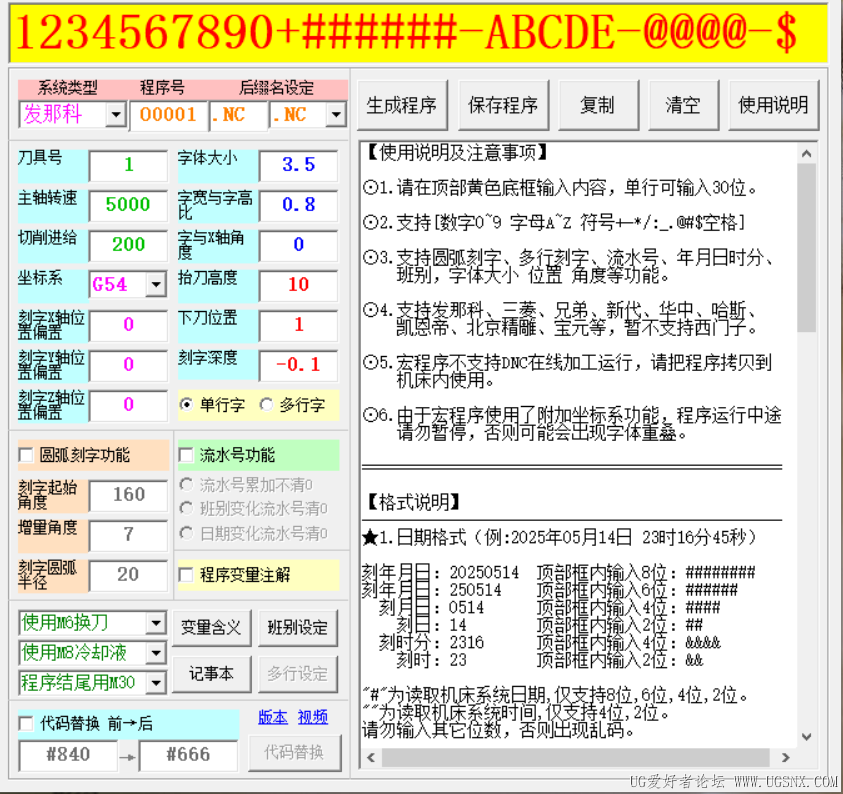Viewport: 843px width, 794px height.
Task: Click the 【格式说明】 heading text
Action: (x=413, y=503)
